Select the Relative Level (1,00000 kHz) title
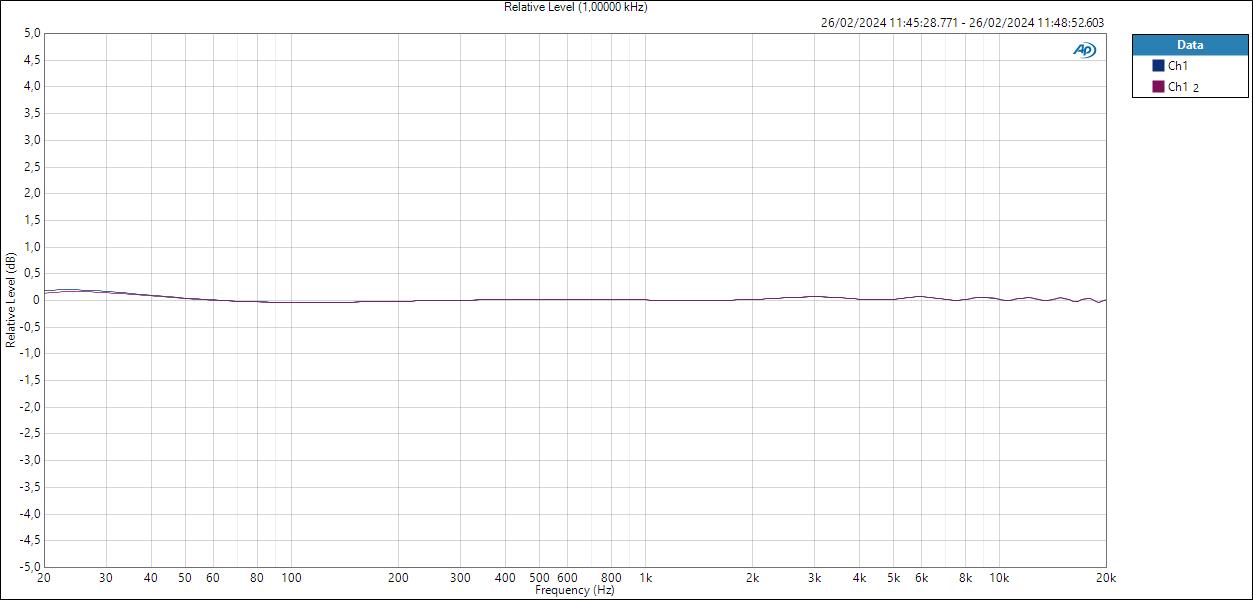 [x=575, y=7]
